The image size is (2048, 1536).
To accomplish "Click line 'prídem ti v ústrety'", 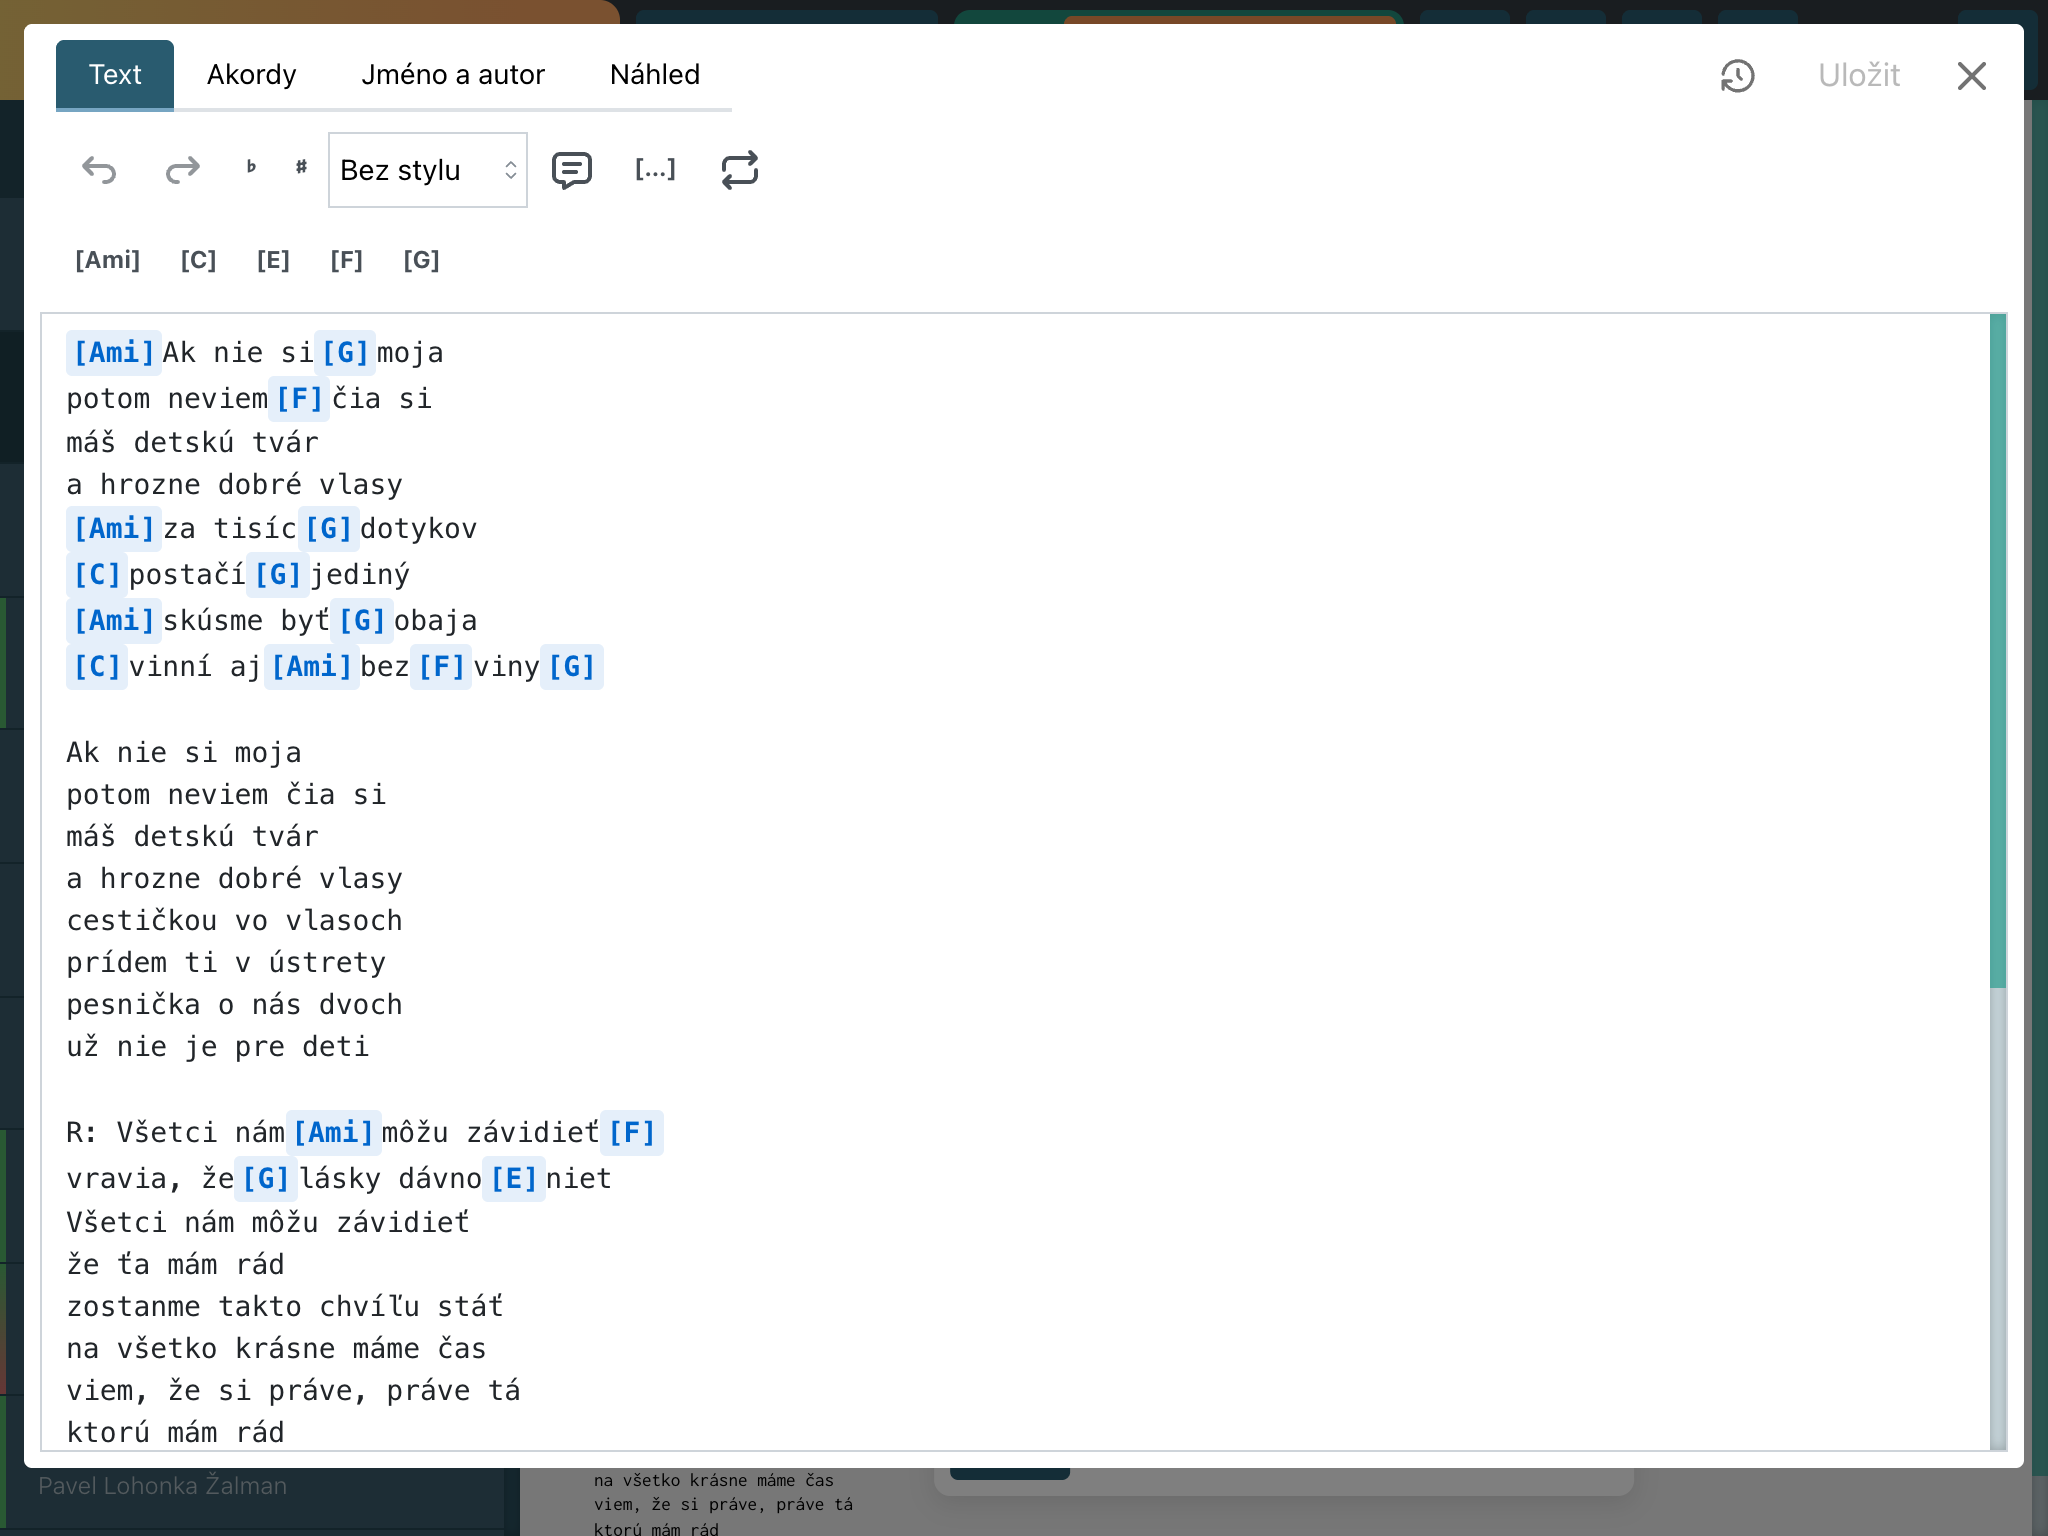I will [x=226, y=962].
